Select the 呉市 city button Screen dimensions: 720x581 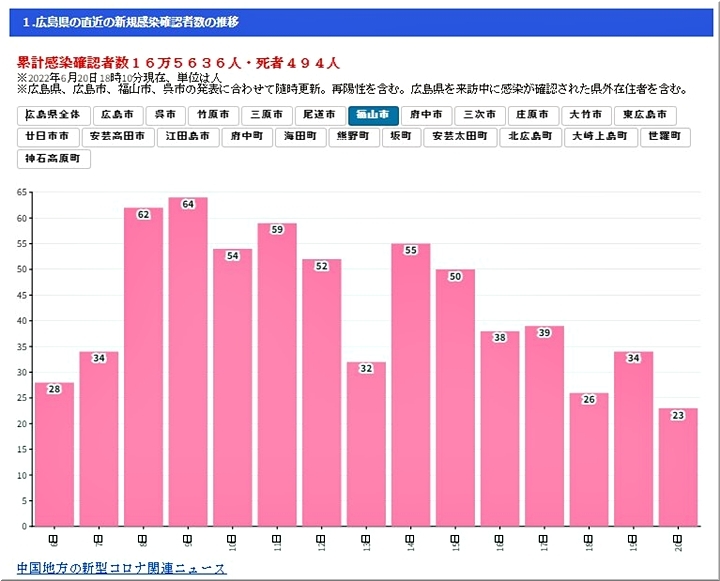tap(165, 116)
